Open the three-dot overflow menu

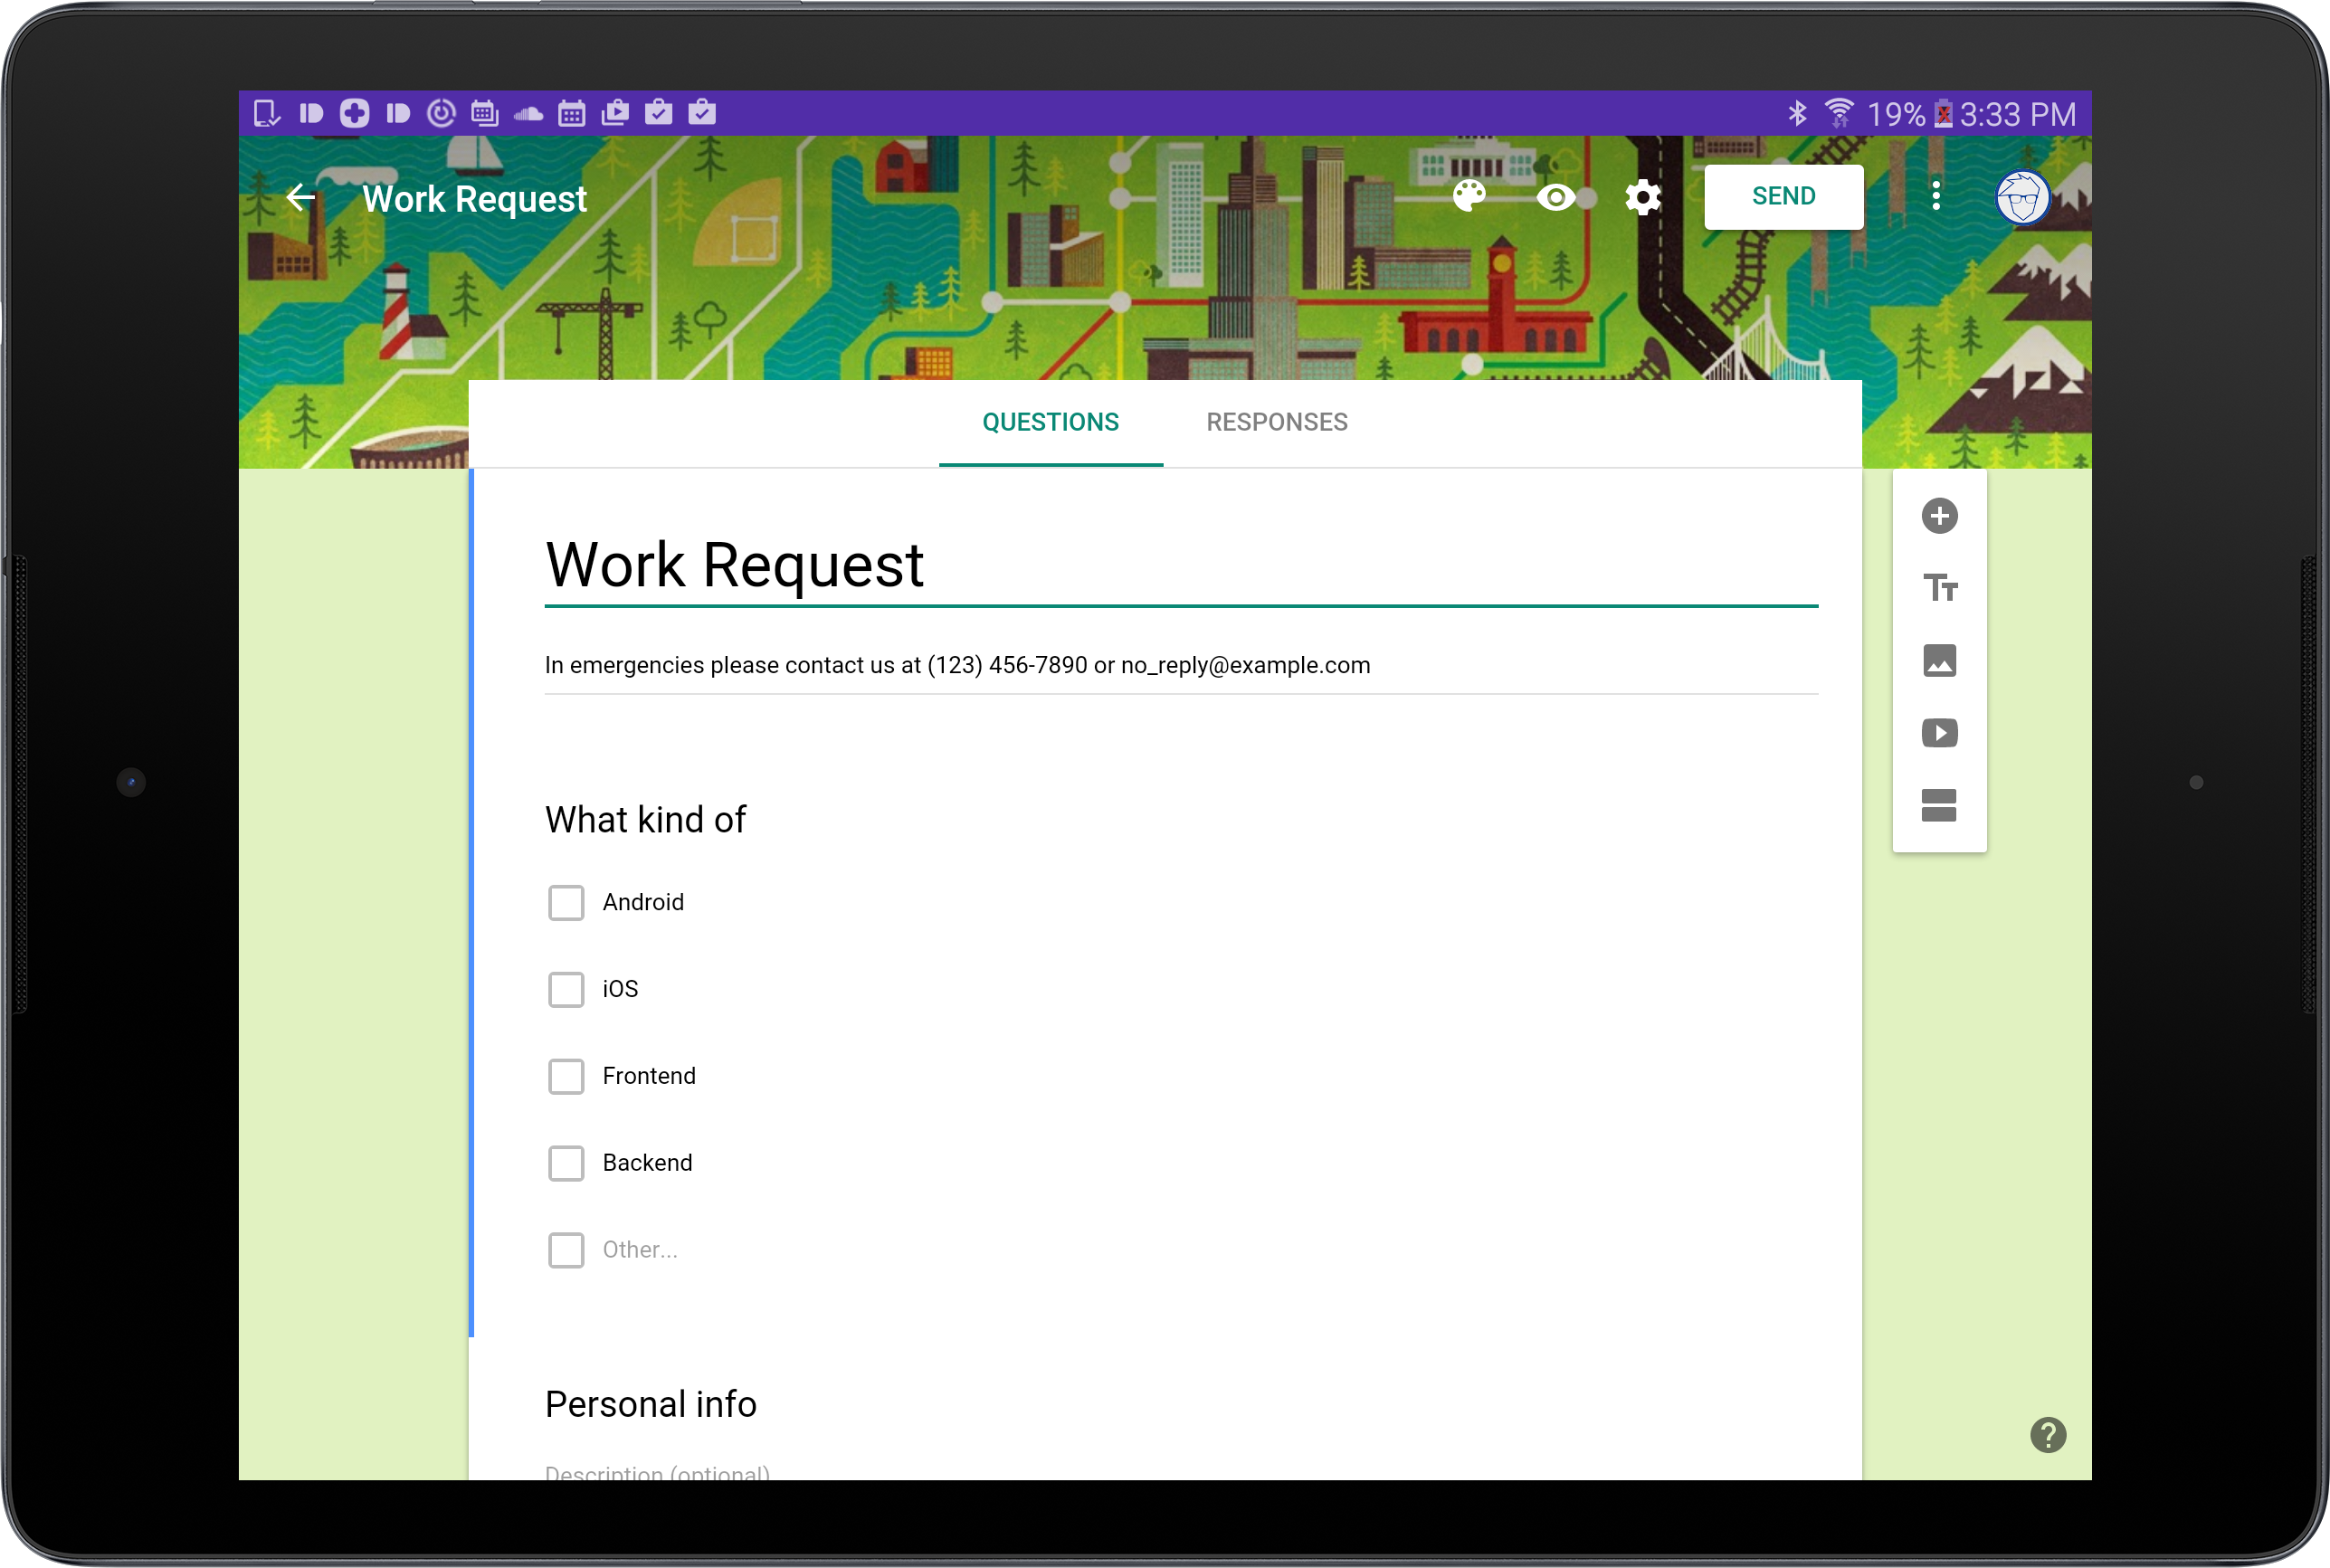click(x=1936, y=196)
